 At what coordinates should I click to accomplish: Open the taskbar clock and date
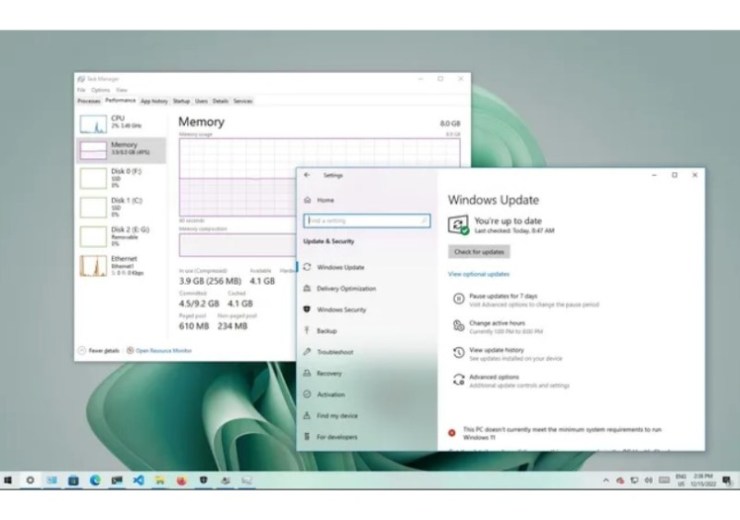point(703,480)
